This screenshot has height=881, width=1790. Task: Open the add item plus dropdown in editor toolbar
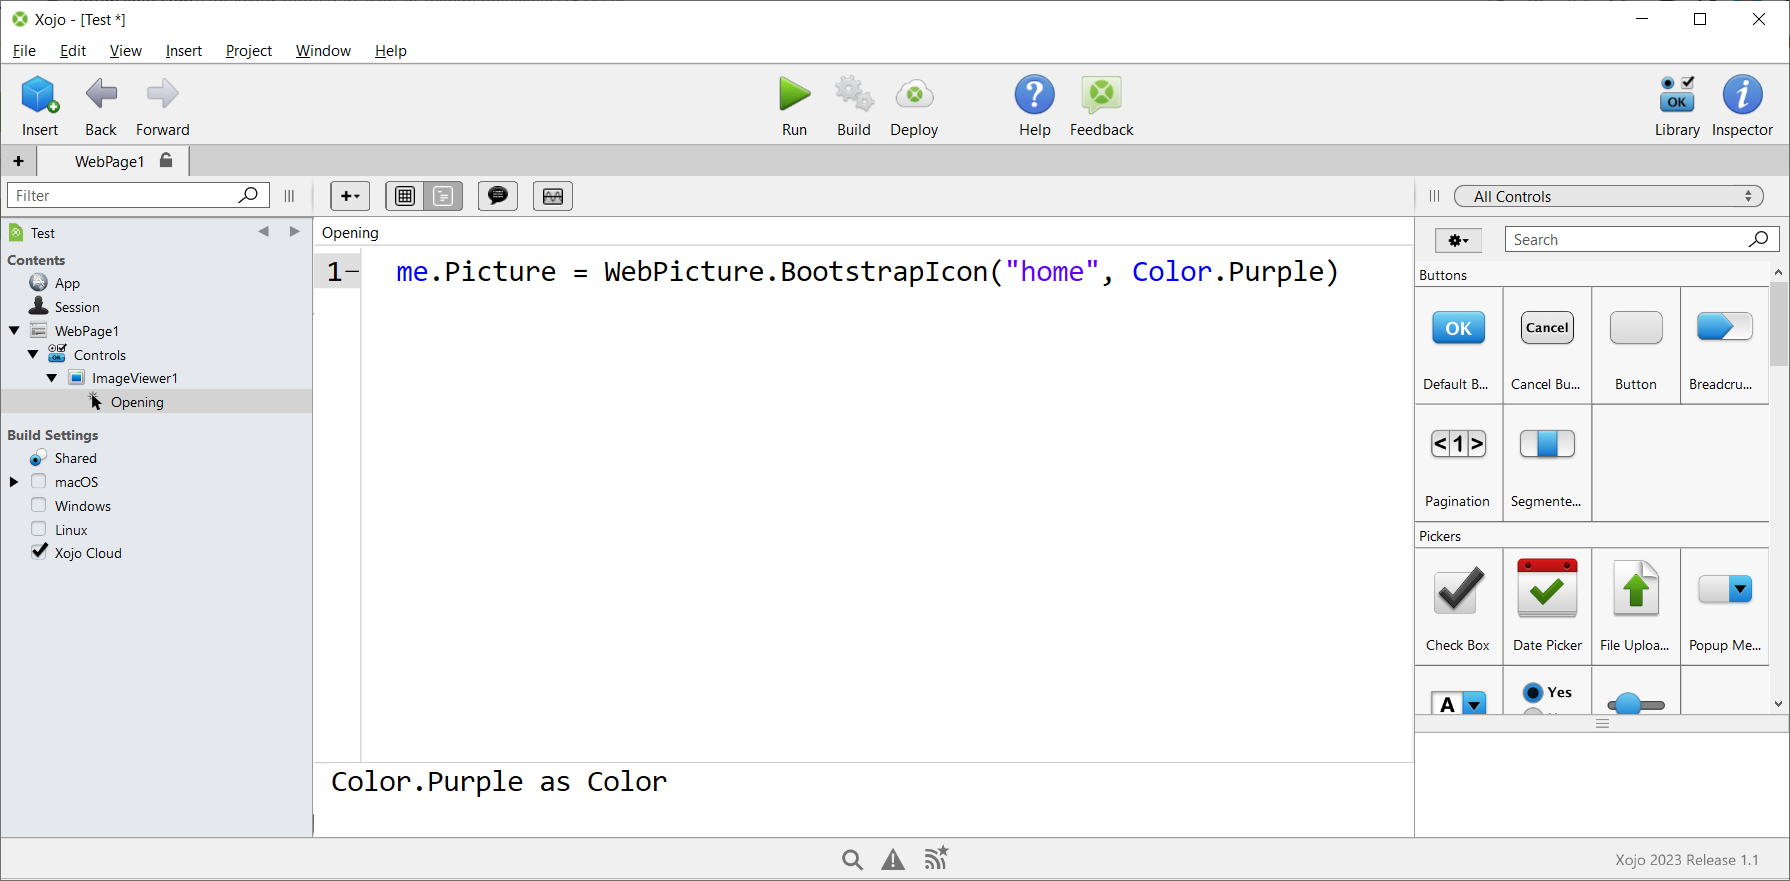(350, 196)
